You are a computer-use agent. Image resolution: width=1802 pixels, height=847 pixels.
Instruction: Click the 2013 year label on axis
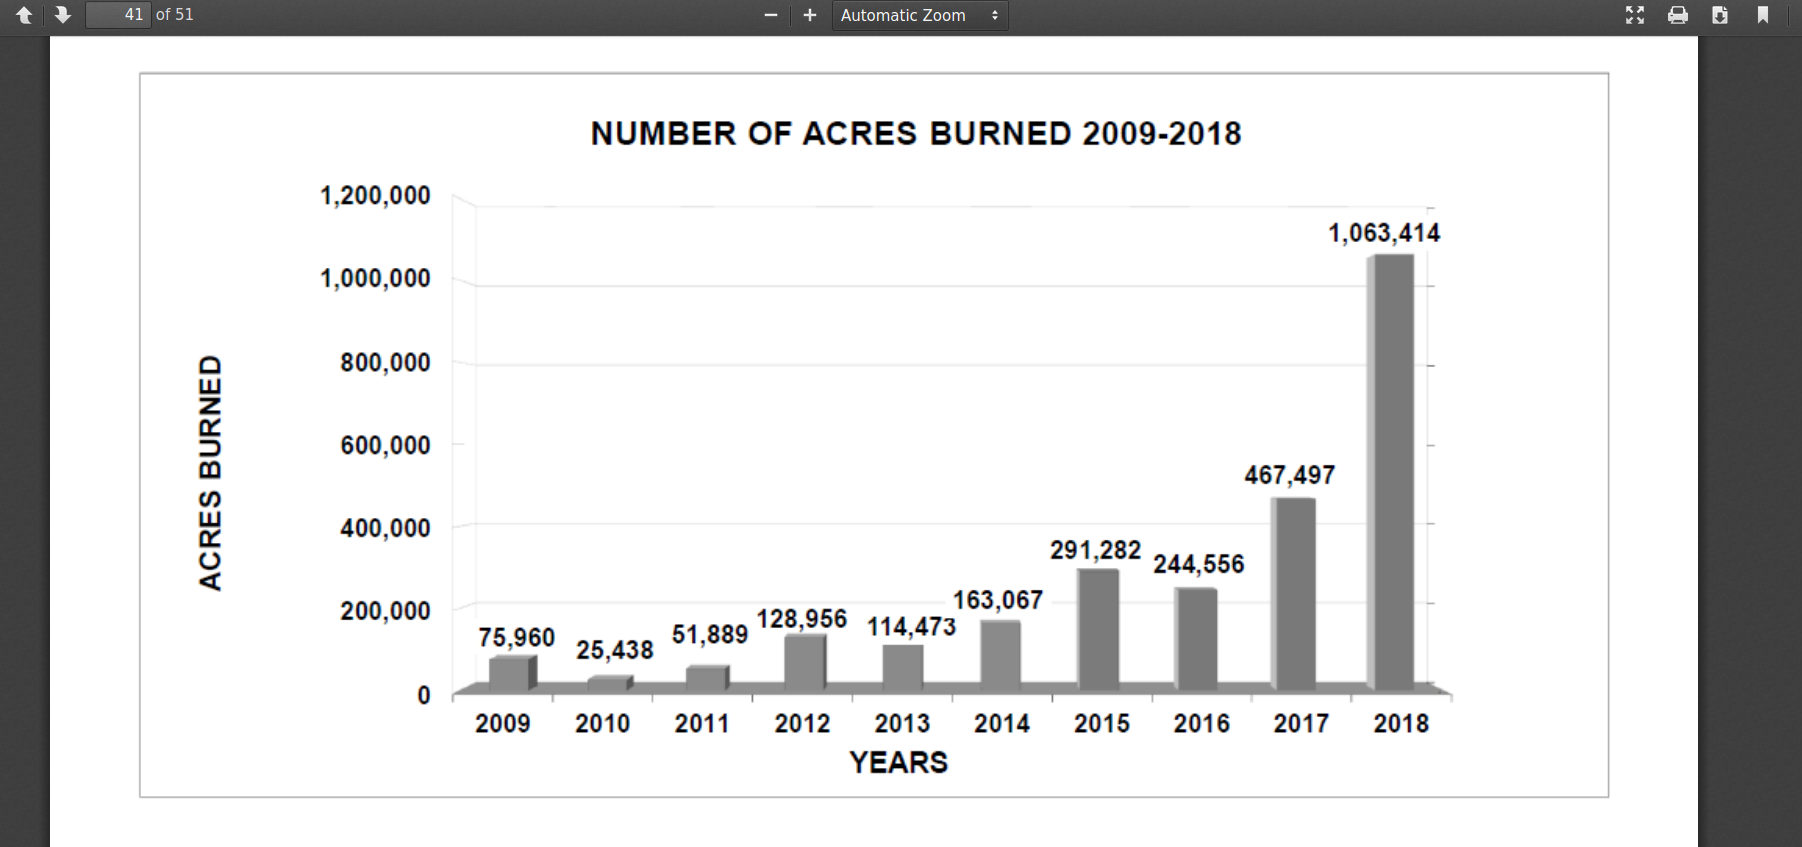[x=902, y=723]
